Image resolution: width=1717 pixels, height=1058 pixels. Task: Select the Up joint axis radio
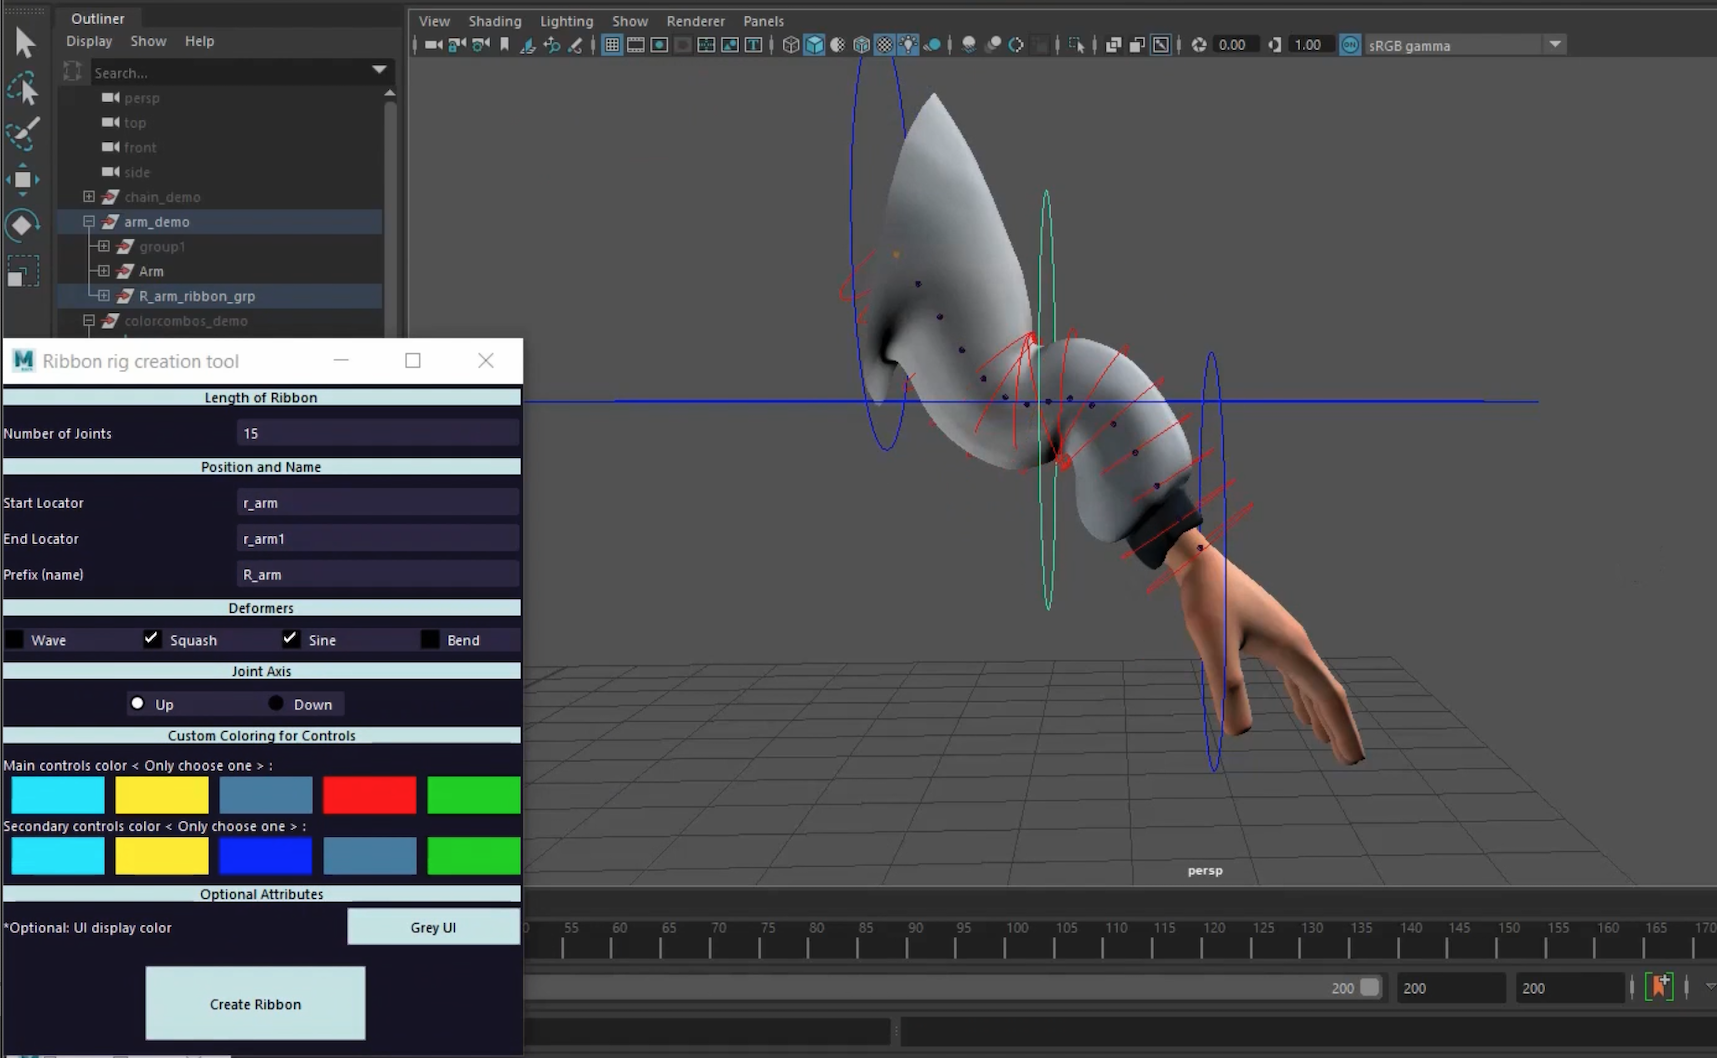click(138, 703)
